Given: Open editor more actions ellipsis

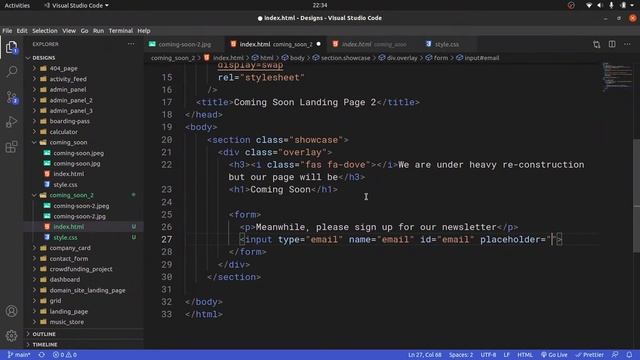Looking at the screenshot, I should point(627,44).
